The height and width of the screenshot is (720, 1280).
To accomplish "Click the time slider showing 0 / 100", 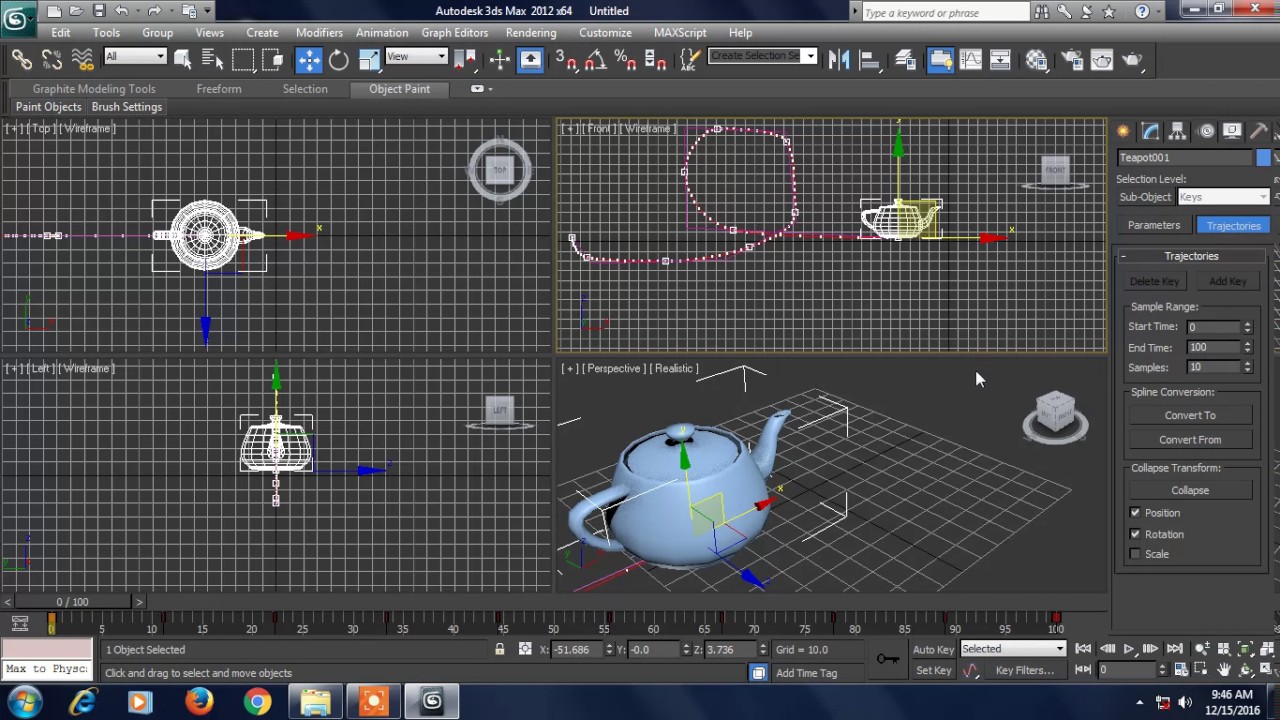I will [72, 602].
